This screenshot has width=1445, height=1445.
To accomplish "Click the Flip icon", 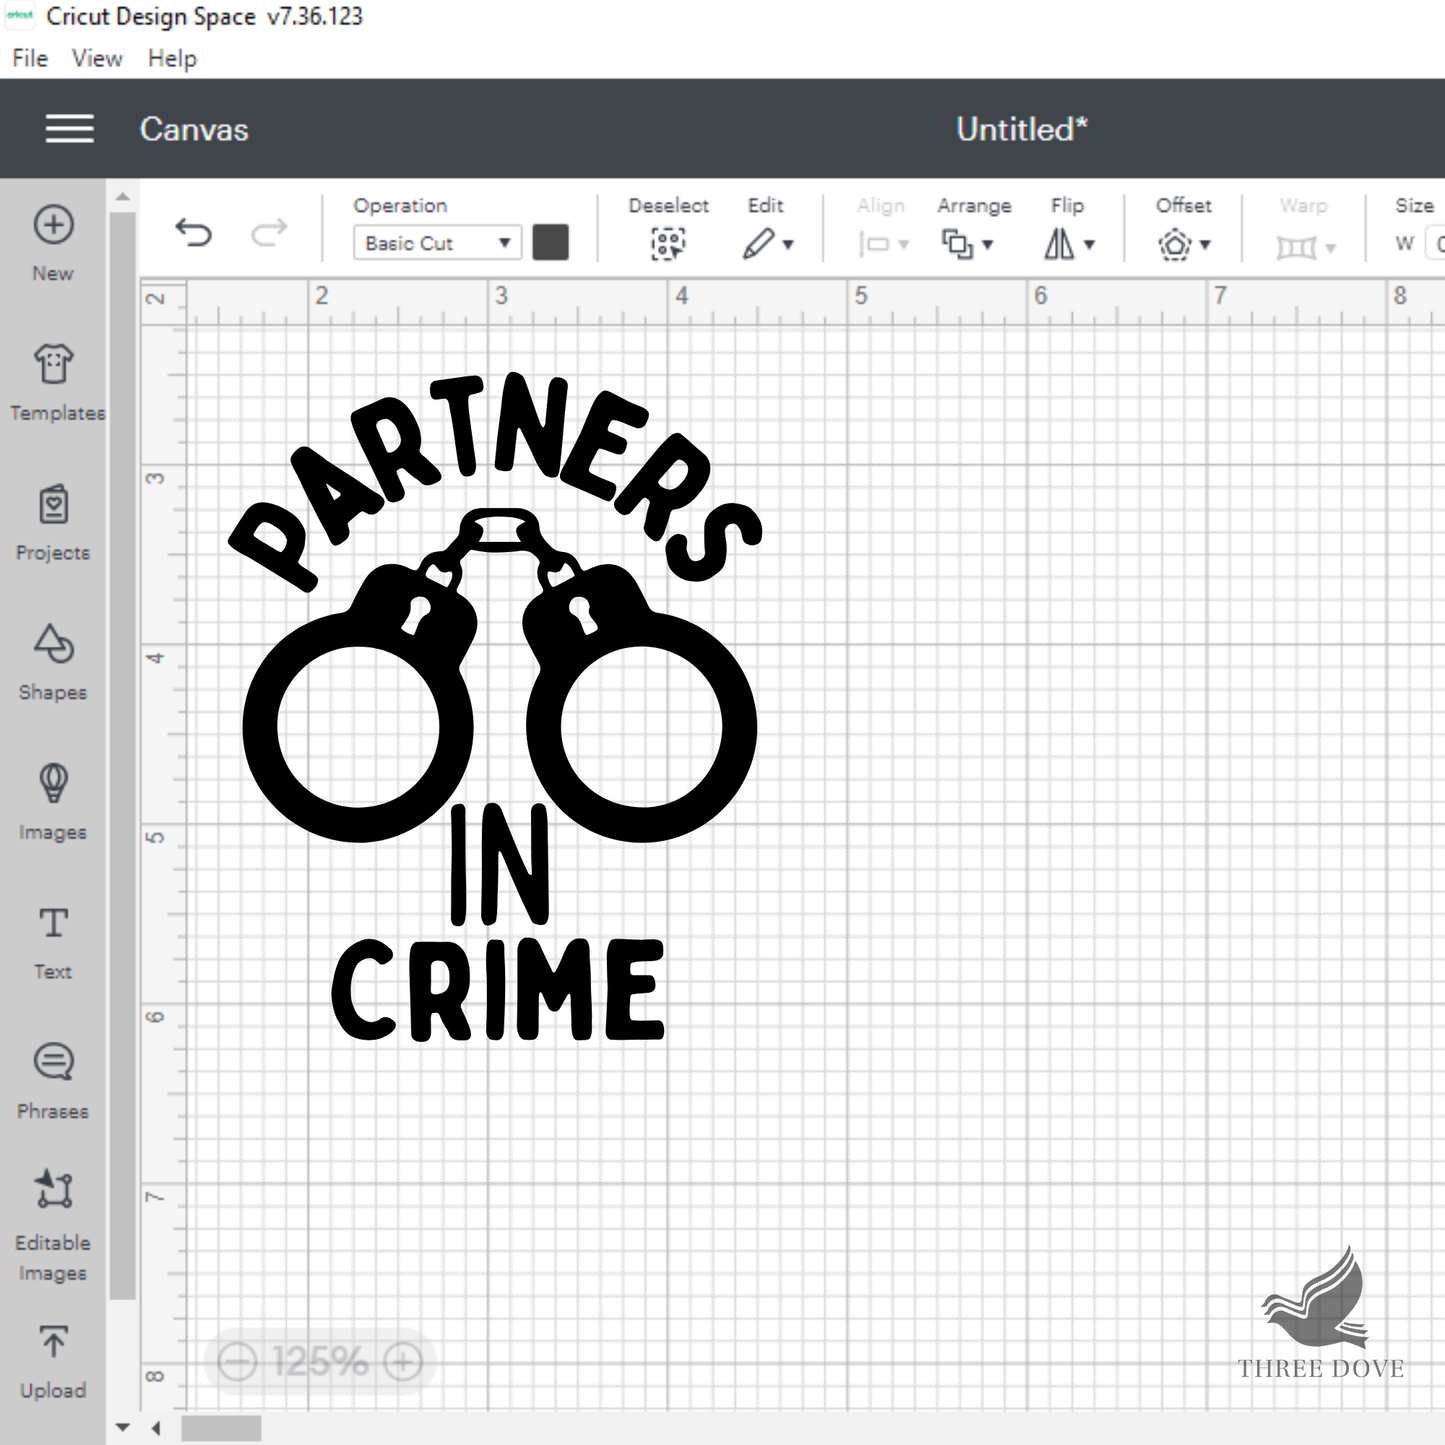I will click(1059, 243).
